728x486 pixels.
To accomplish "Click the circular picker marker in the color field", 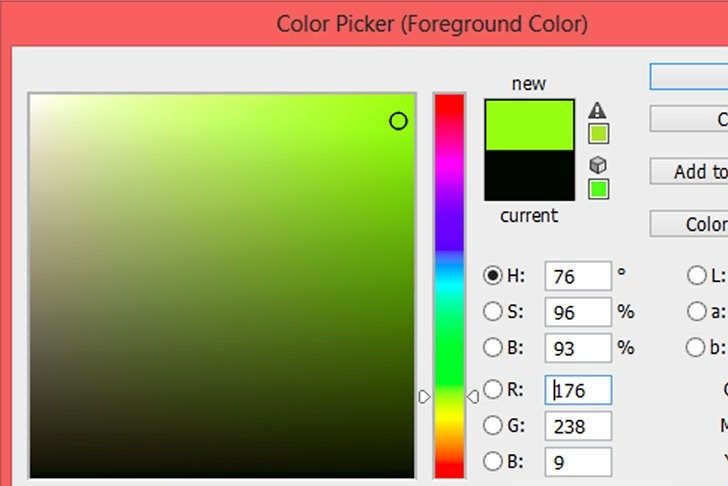I will pos(398,121).
